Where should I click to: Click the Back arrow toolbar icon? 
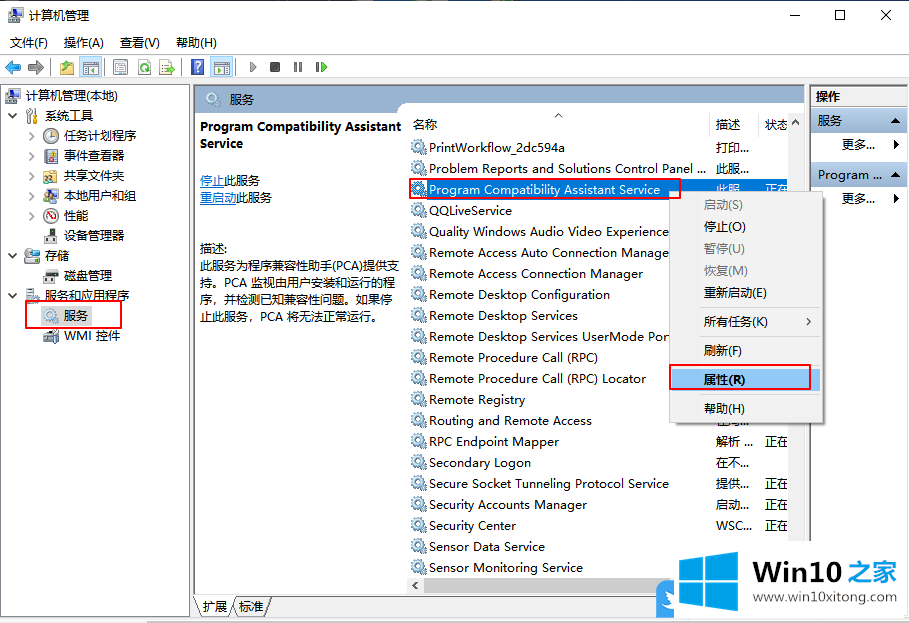point(13,67)
